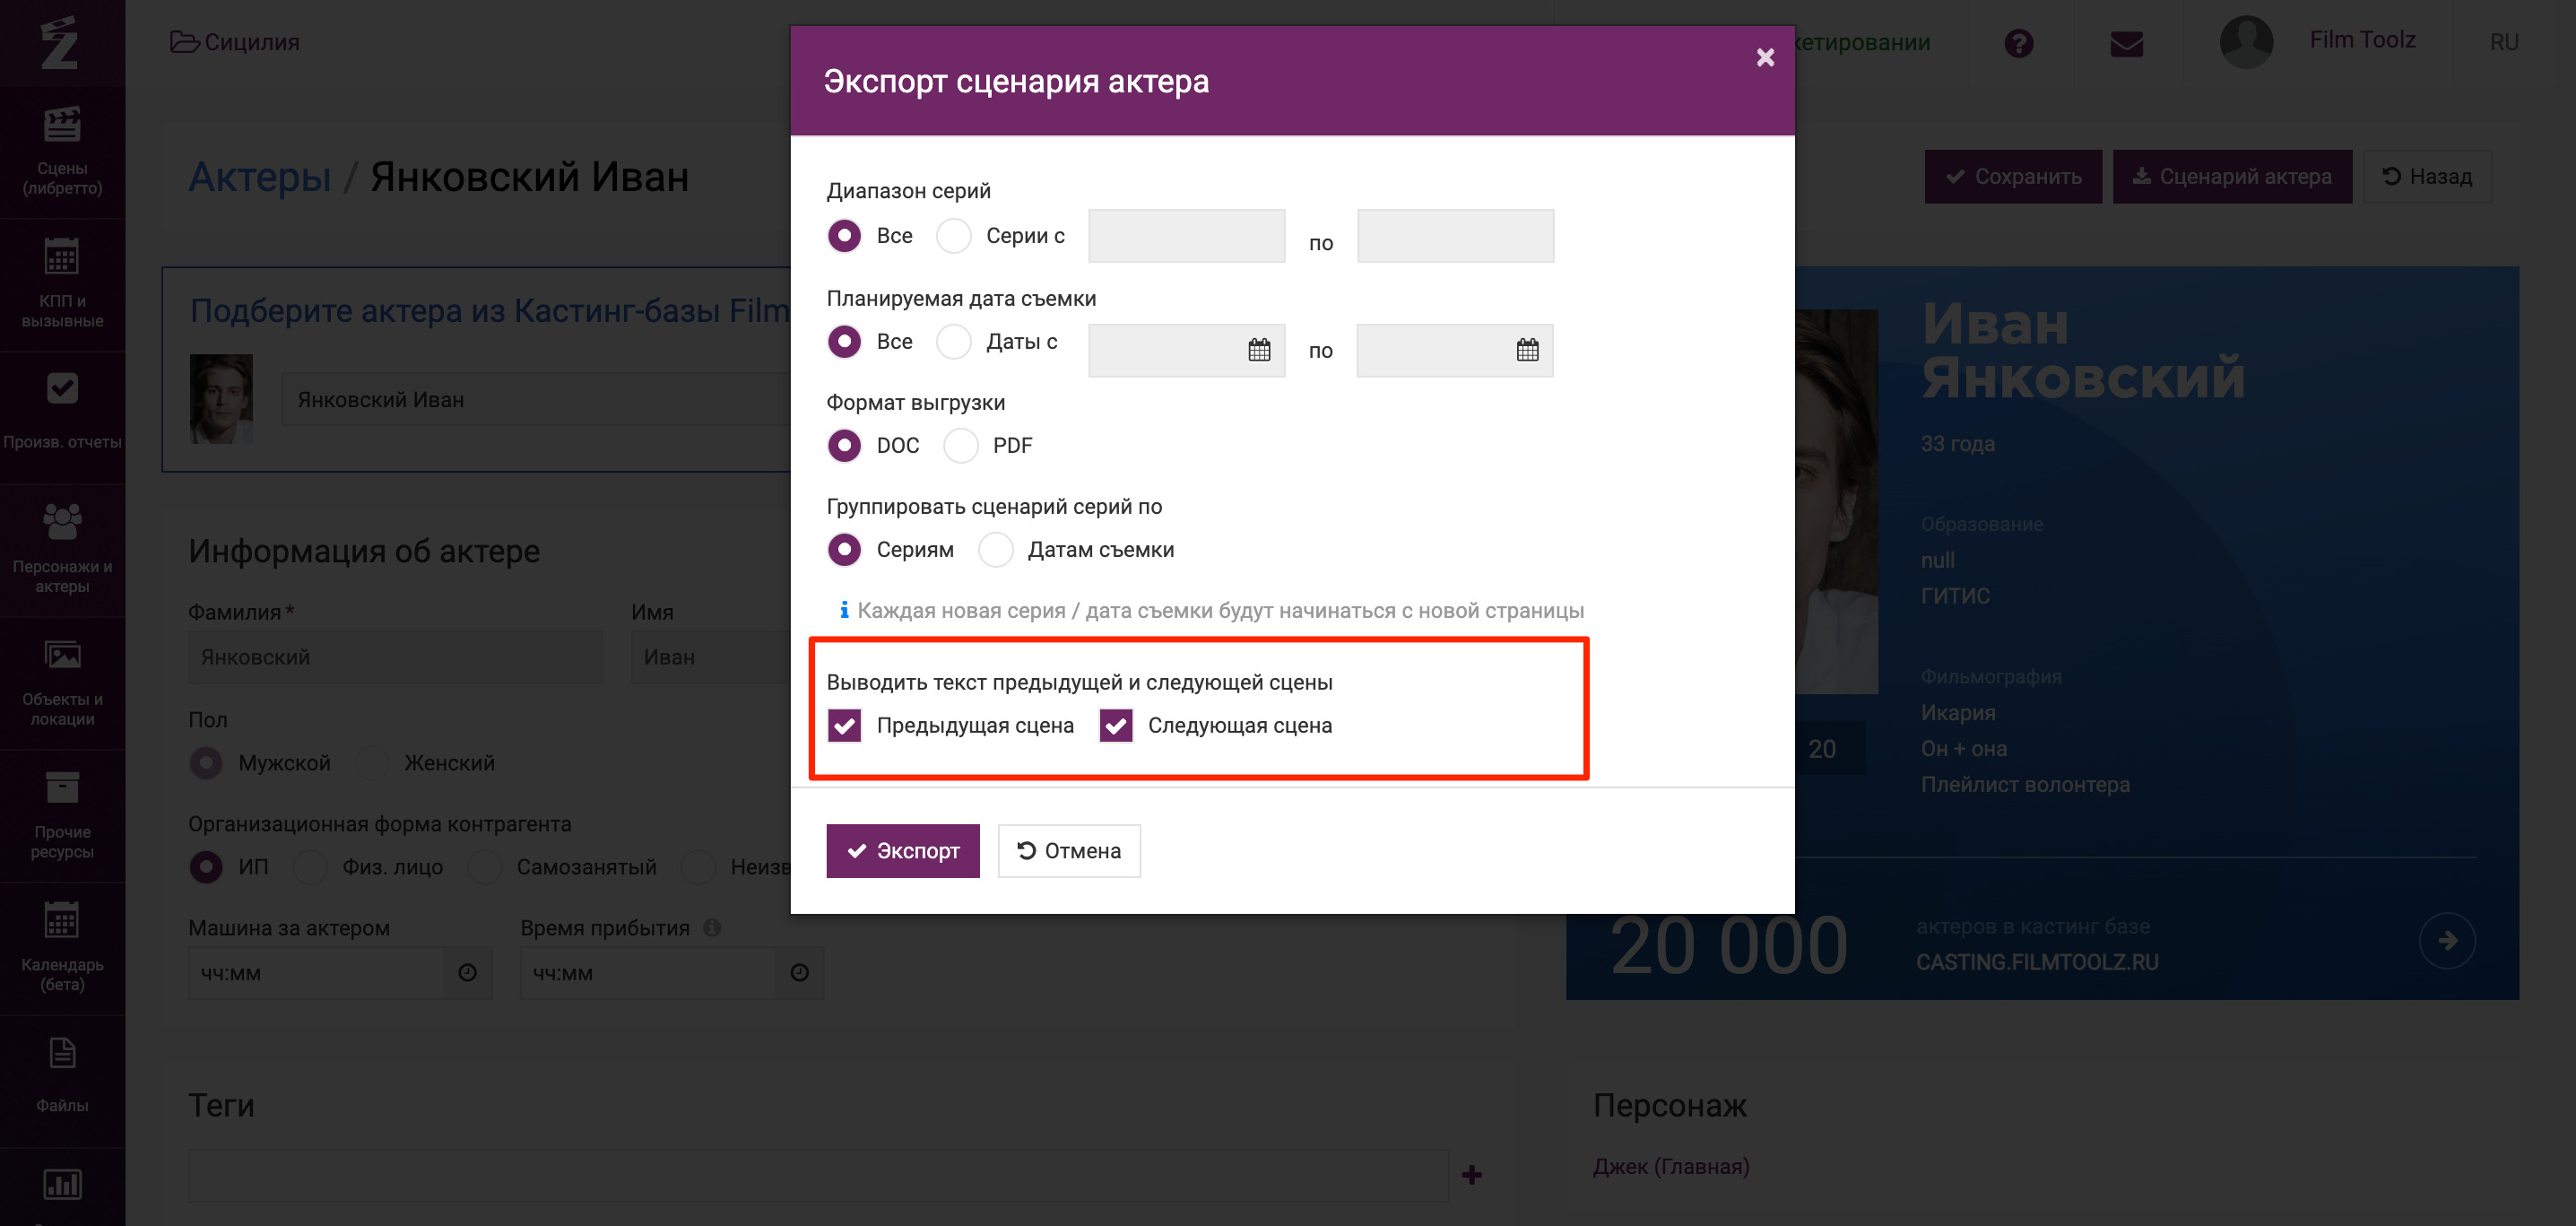Click the Отмена button
The width and height of the screenshot is (2576, 1226).
pos(1069,851)
